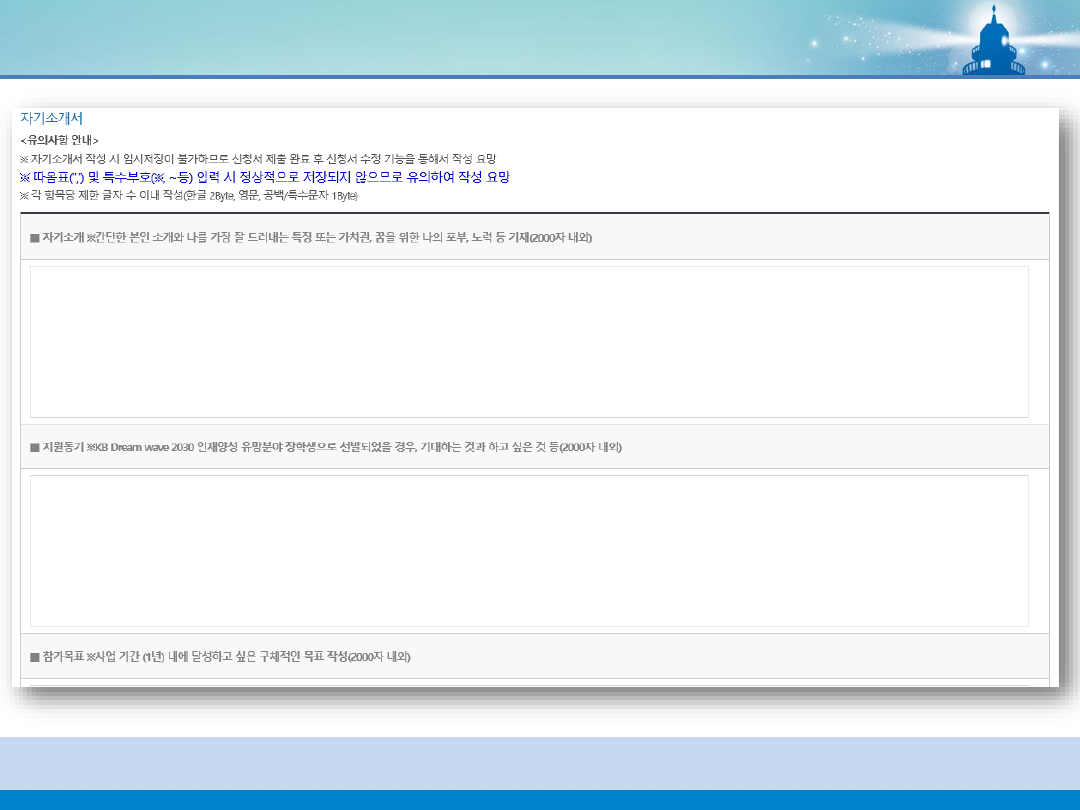This screenshot has width=1080, height=810.
Task: Click inside the 자기소개 text area
Action: (x=529, y=341)
